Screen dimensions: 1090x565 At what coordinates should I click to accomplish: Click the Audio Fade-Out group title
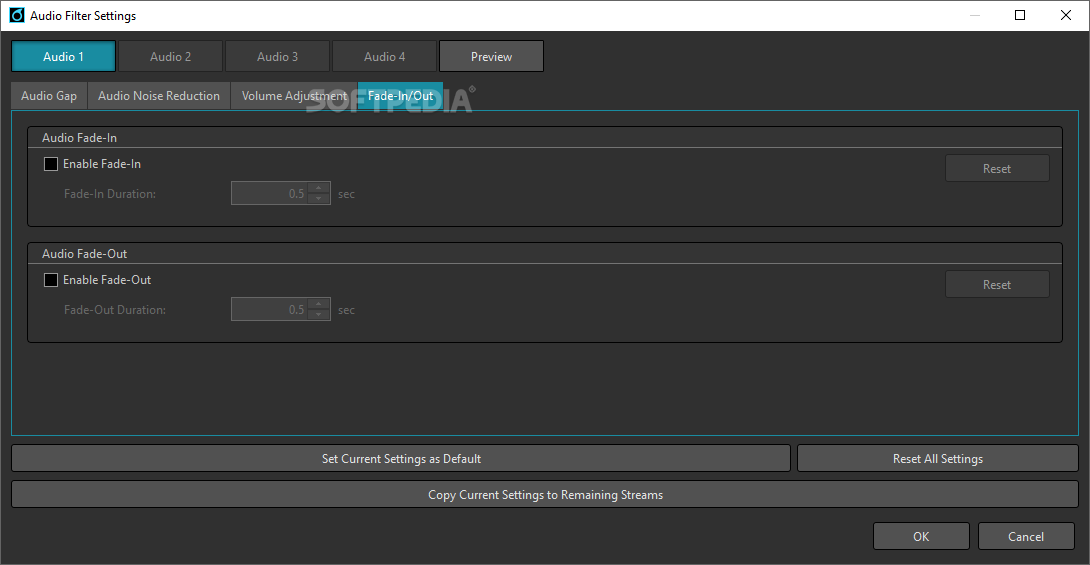[x=84, y=254]
